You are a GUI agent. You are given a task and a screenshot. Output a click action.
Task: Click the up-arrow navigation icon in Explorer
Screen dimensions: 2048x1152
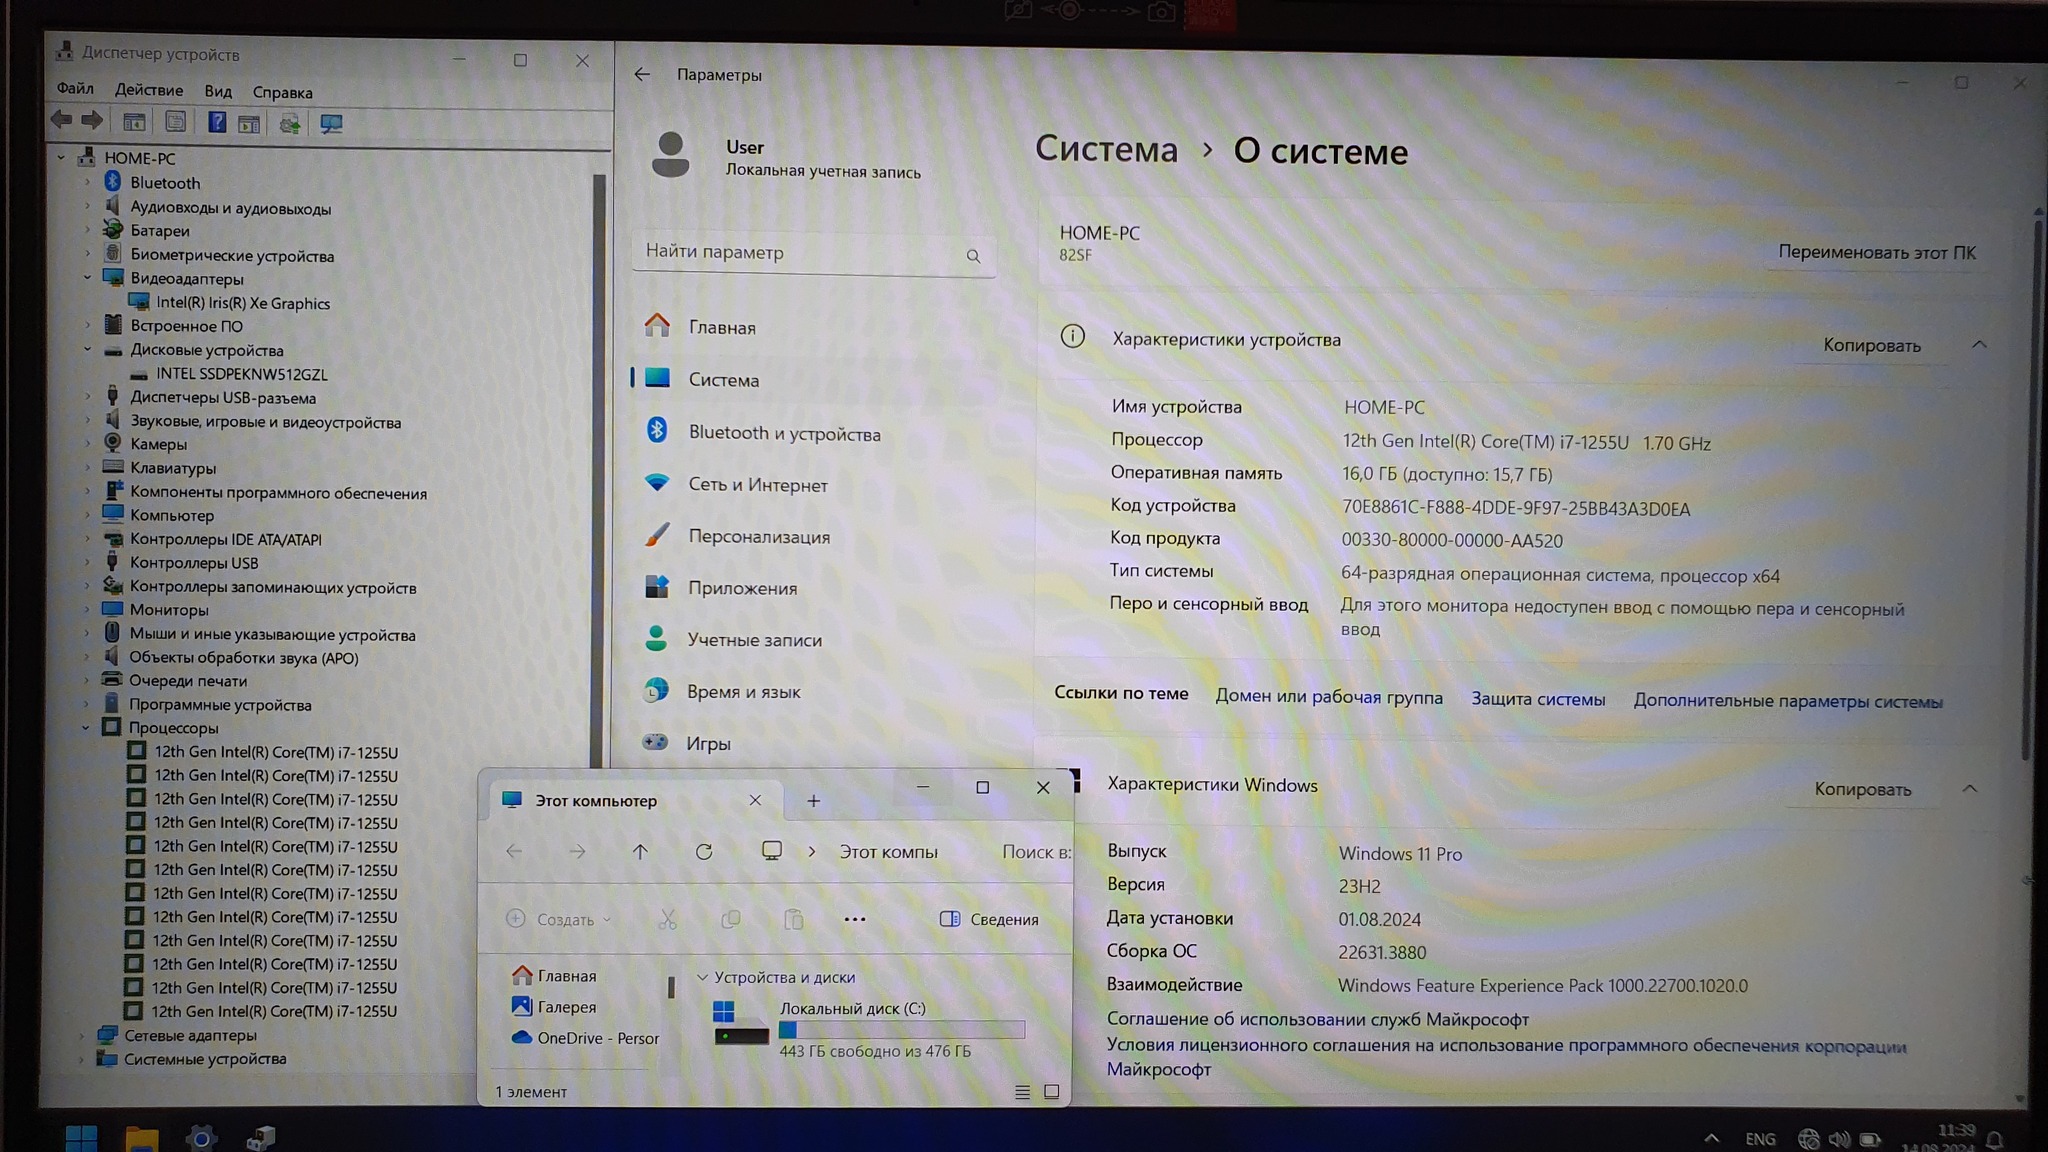pos(640,851)
